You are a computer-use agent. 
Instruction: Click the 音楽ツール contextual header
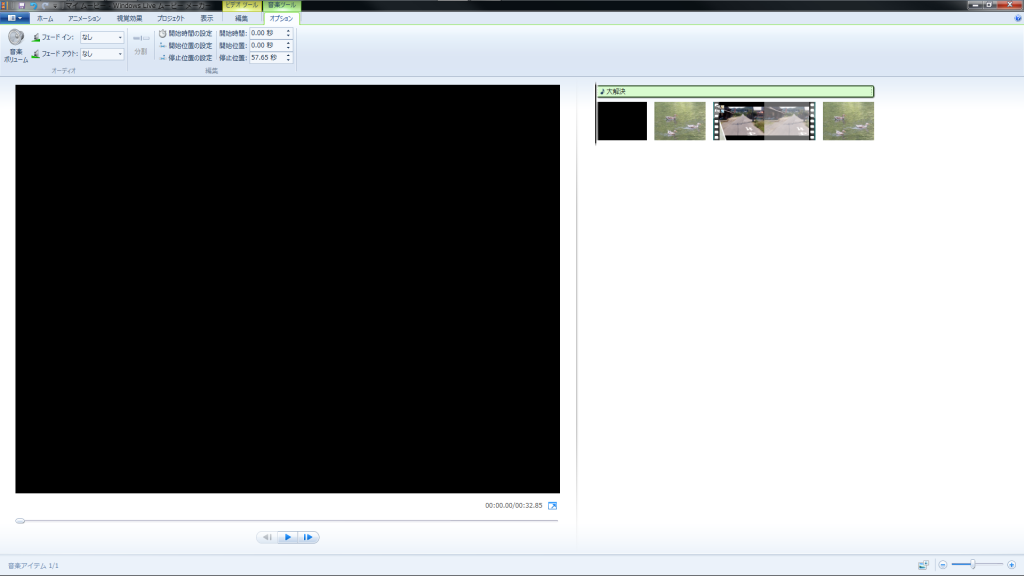click(281, 5)
